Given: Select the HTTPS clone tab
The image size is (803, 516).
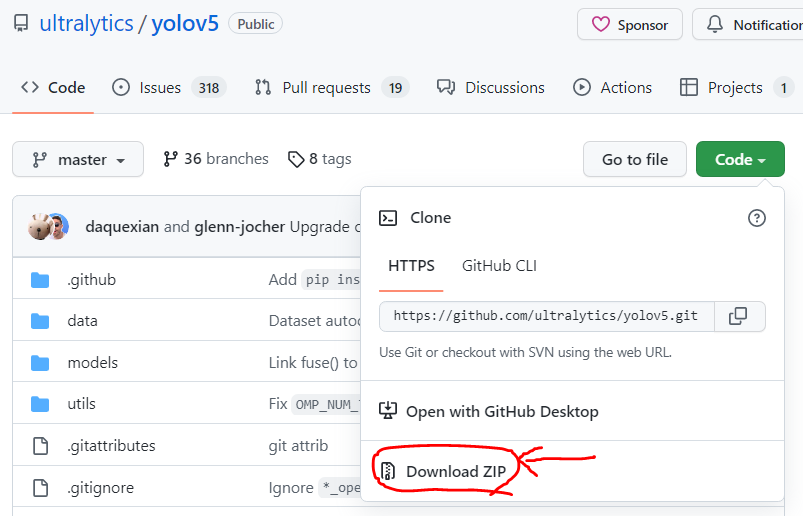Looking at the screenshot, I should 411,266.
